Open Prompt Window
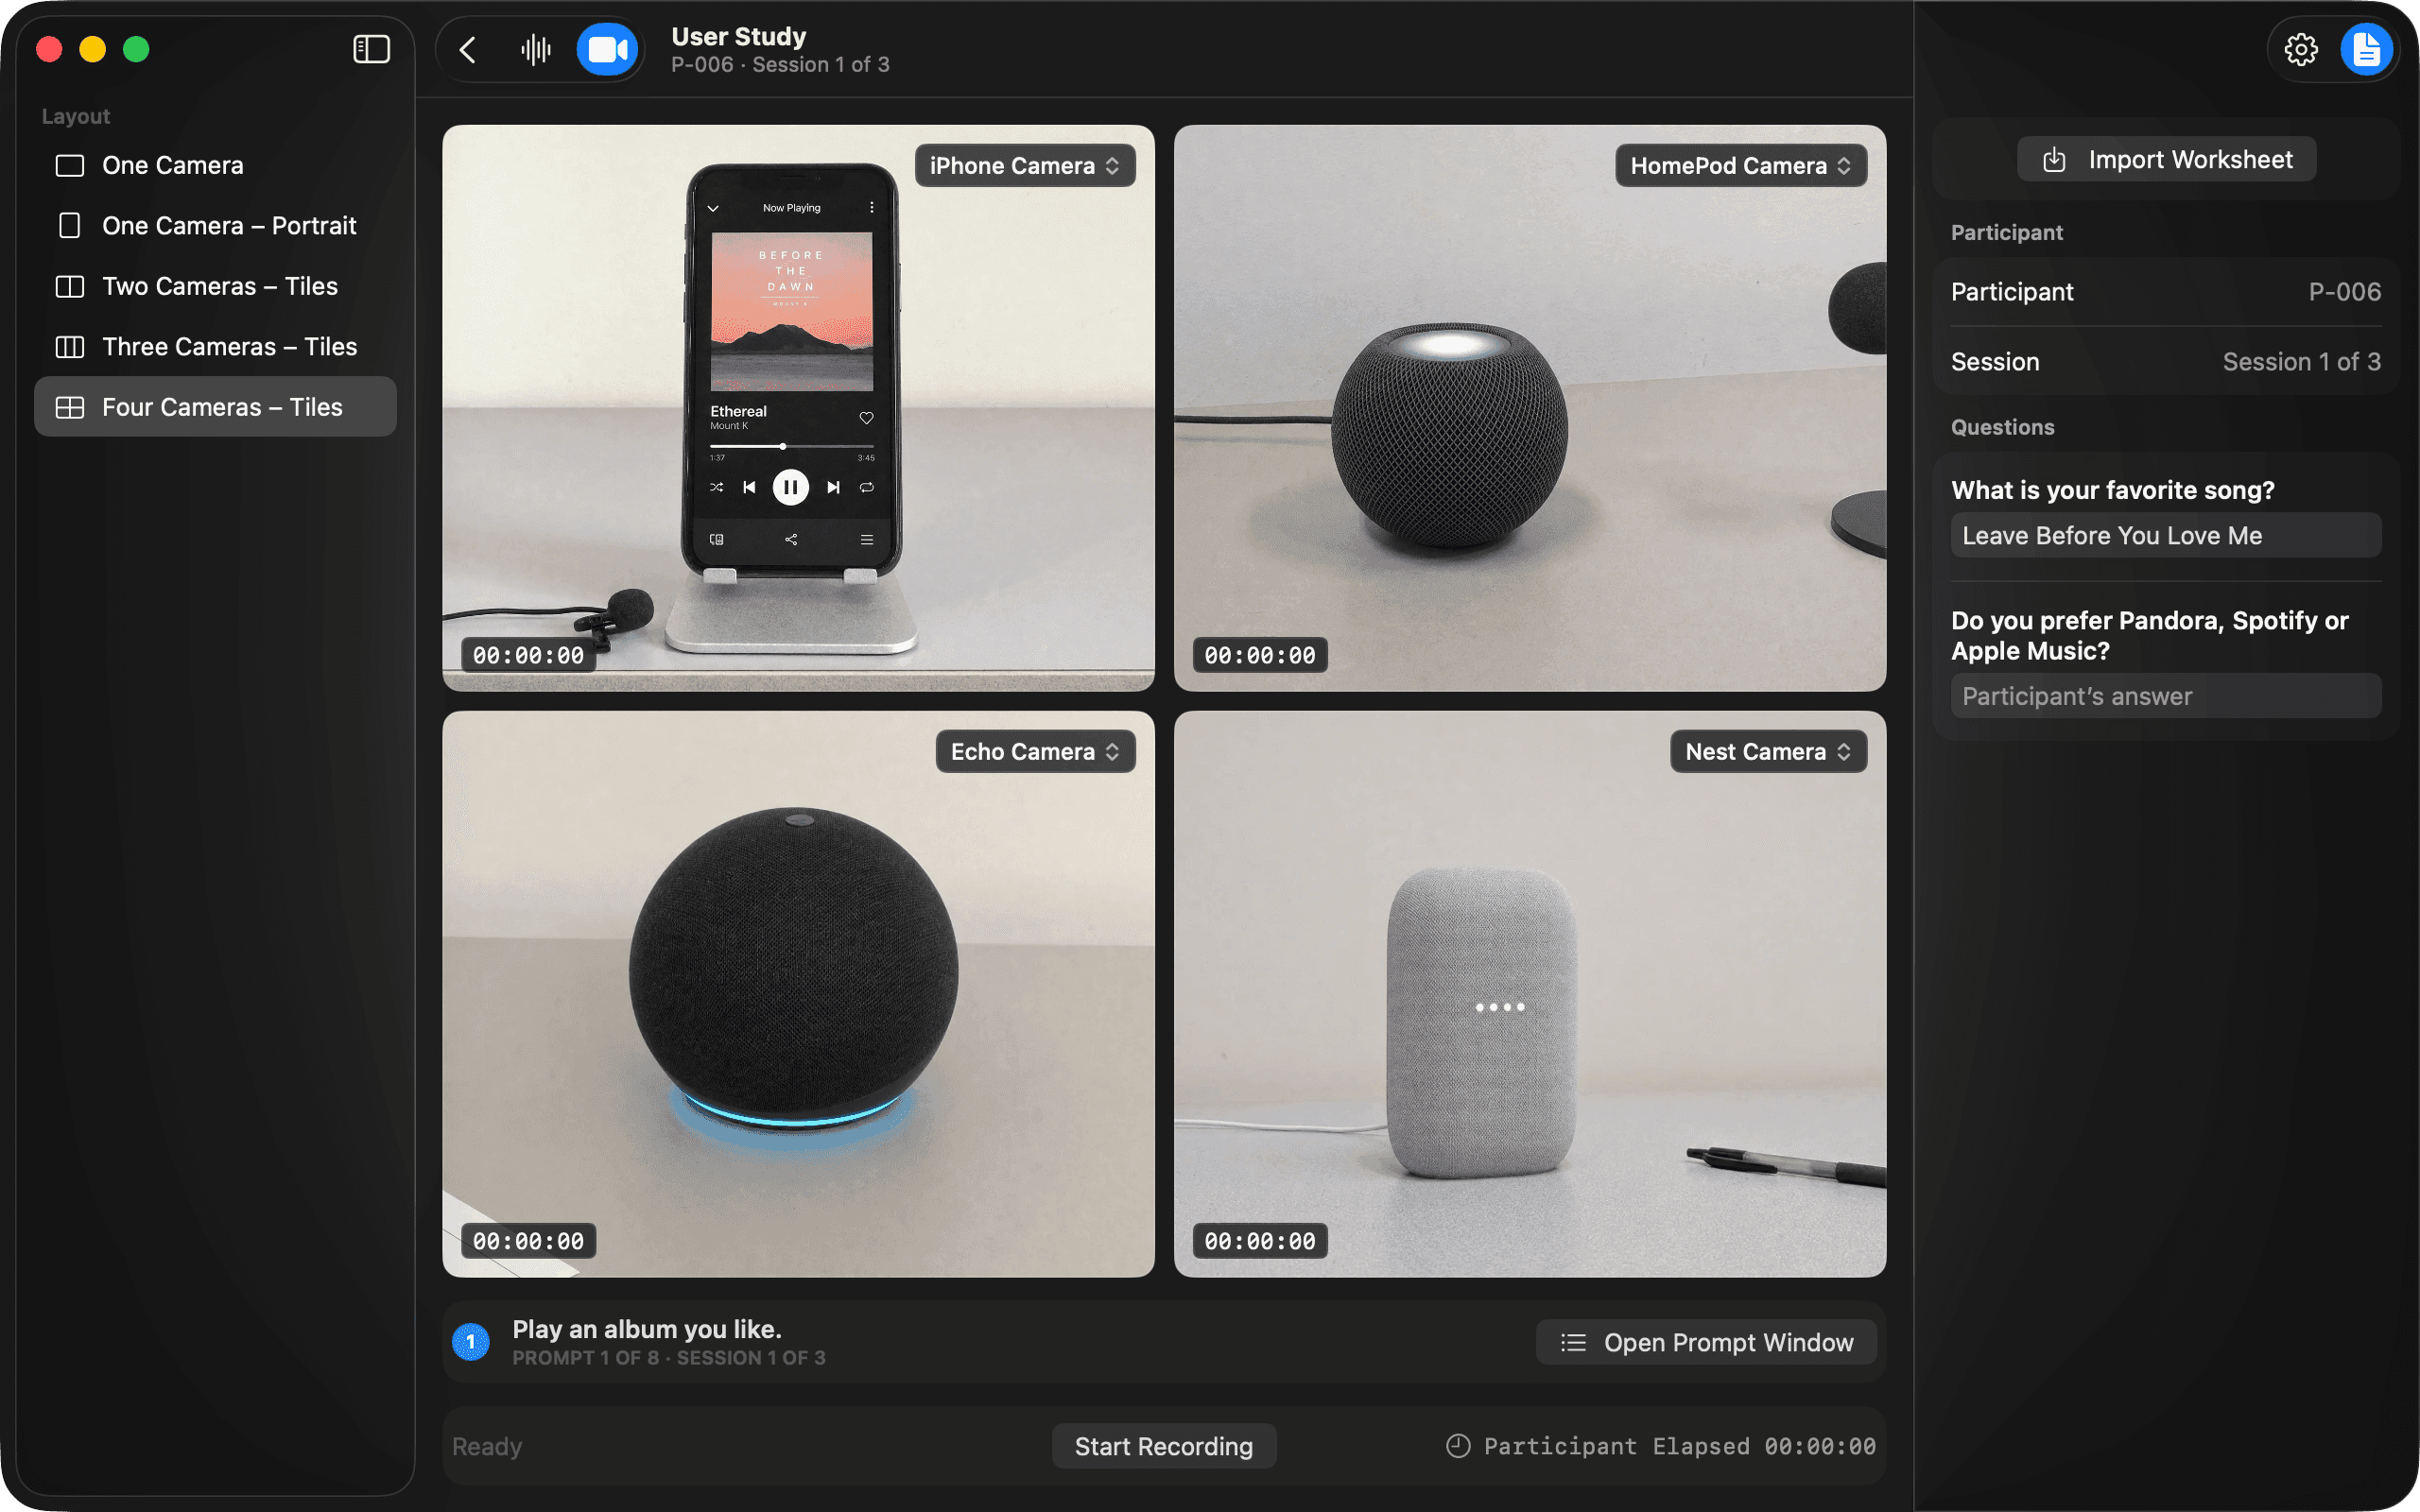2420x1512 pixels. point(1706,1343)
